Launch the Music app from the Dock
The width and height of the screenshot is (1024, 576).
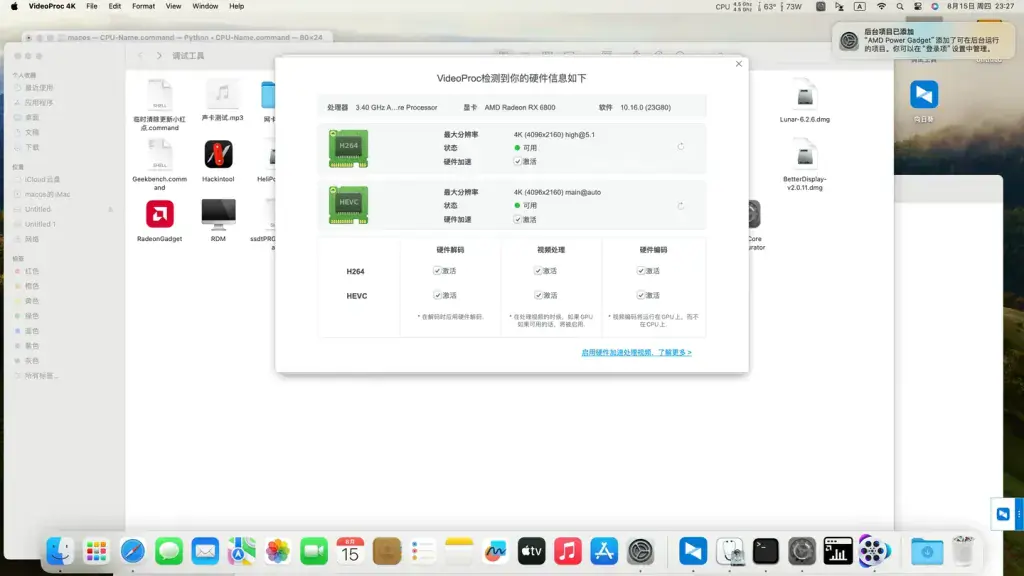point(568,551)
